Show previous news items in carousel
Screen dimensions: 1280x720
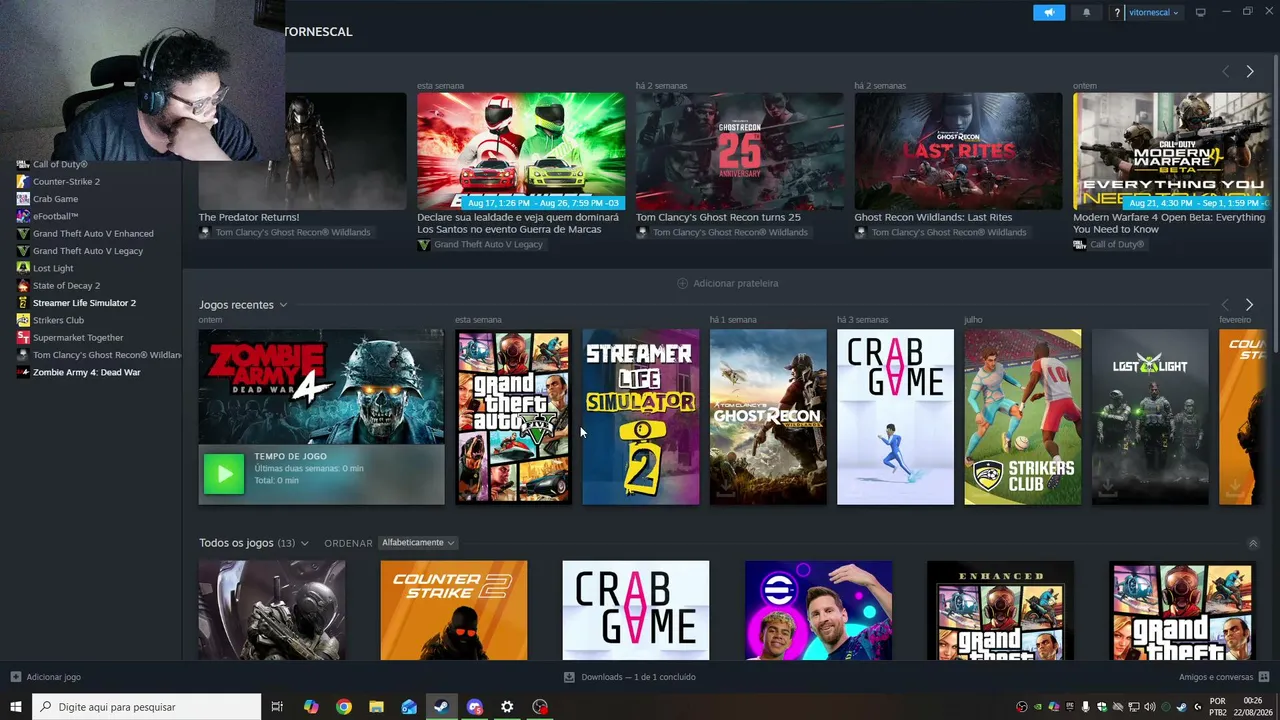[1225, 72]
